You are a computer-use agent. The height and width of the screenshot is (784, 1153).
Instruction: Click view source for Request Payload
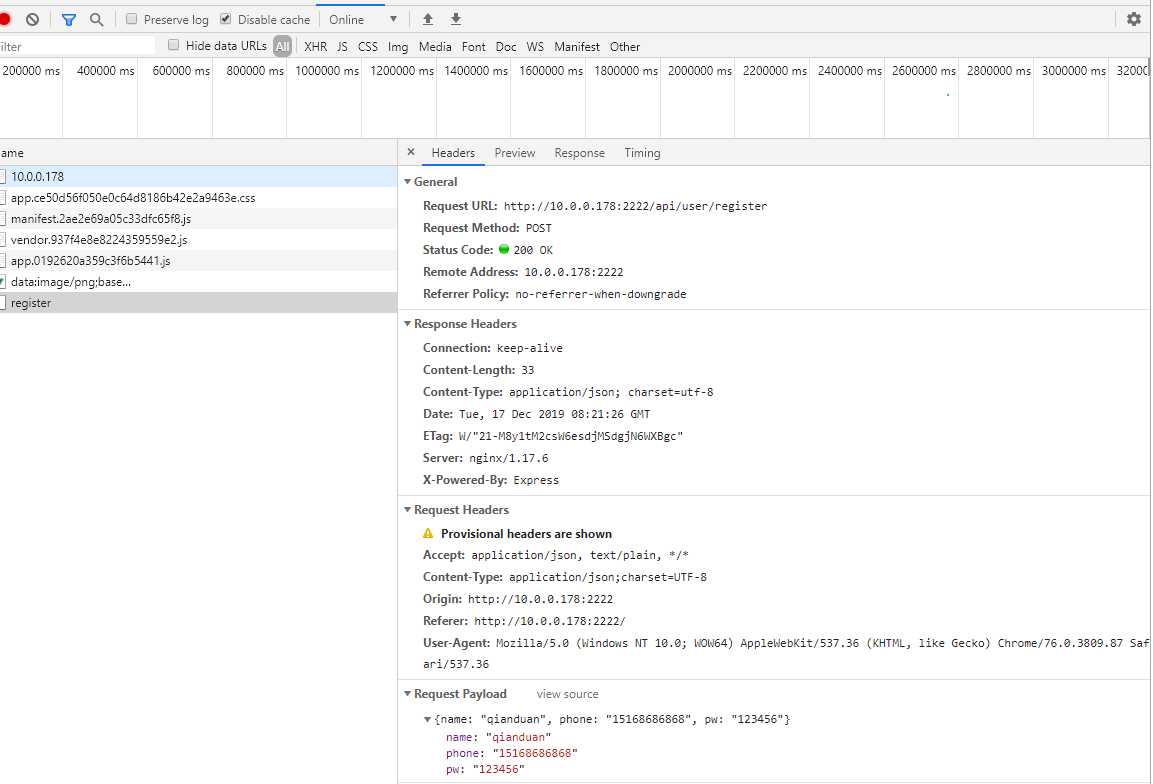(567, 694)
